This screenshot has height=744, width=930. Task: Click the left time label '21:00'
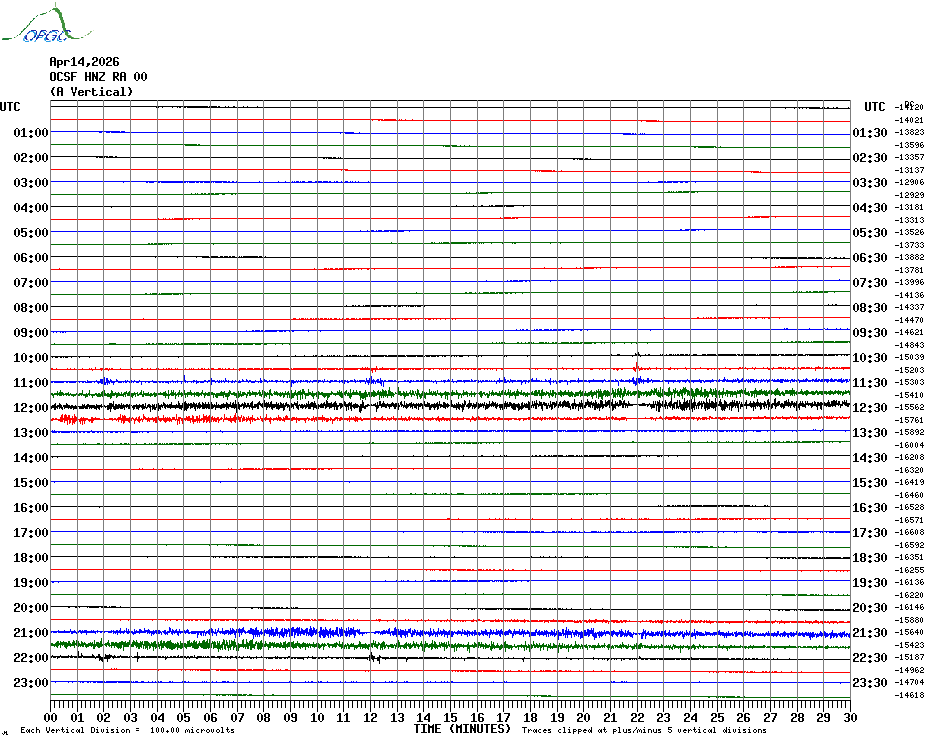click(x=31, y=632)
